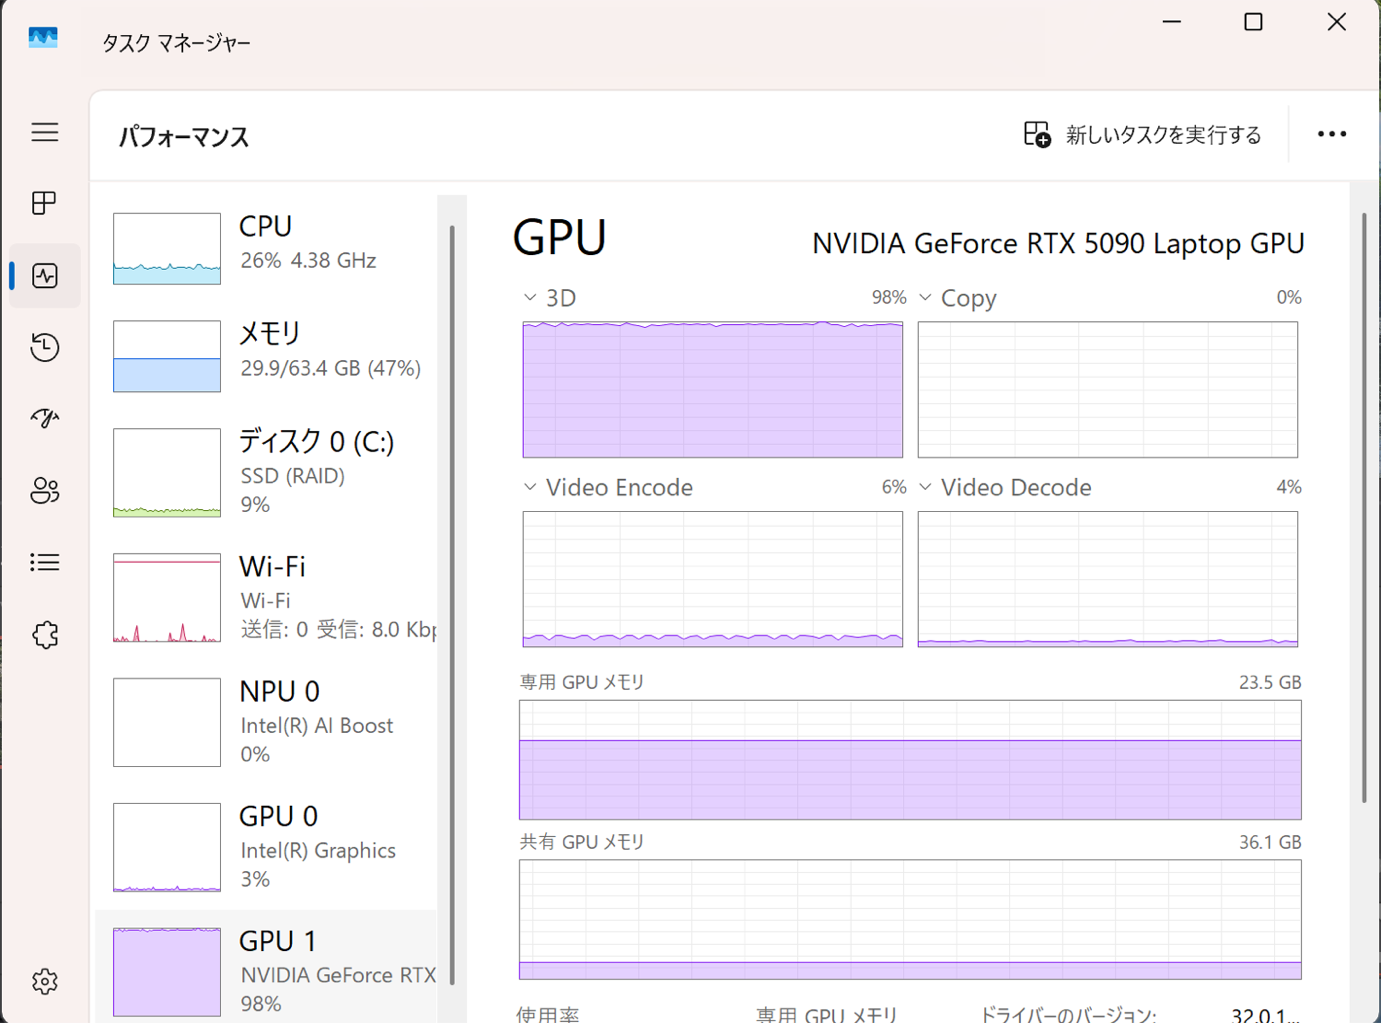Open the App history page icon
The width and height of the screenshot is (1381, 1023).
click(x=45, y=347)
